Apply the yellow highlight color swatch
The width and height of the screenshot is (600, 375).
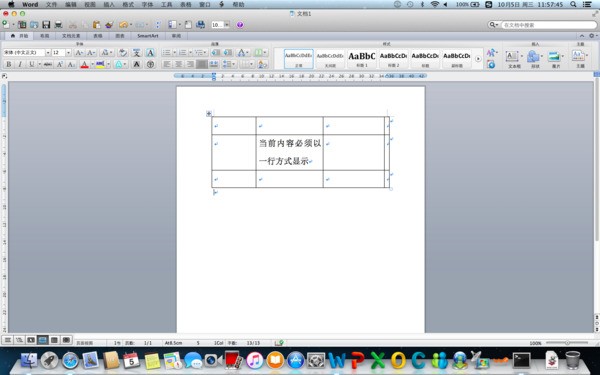100,64
